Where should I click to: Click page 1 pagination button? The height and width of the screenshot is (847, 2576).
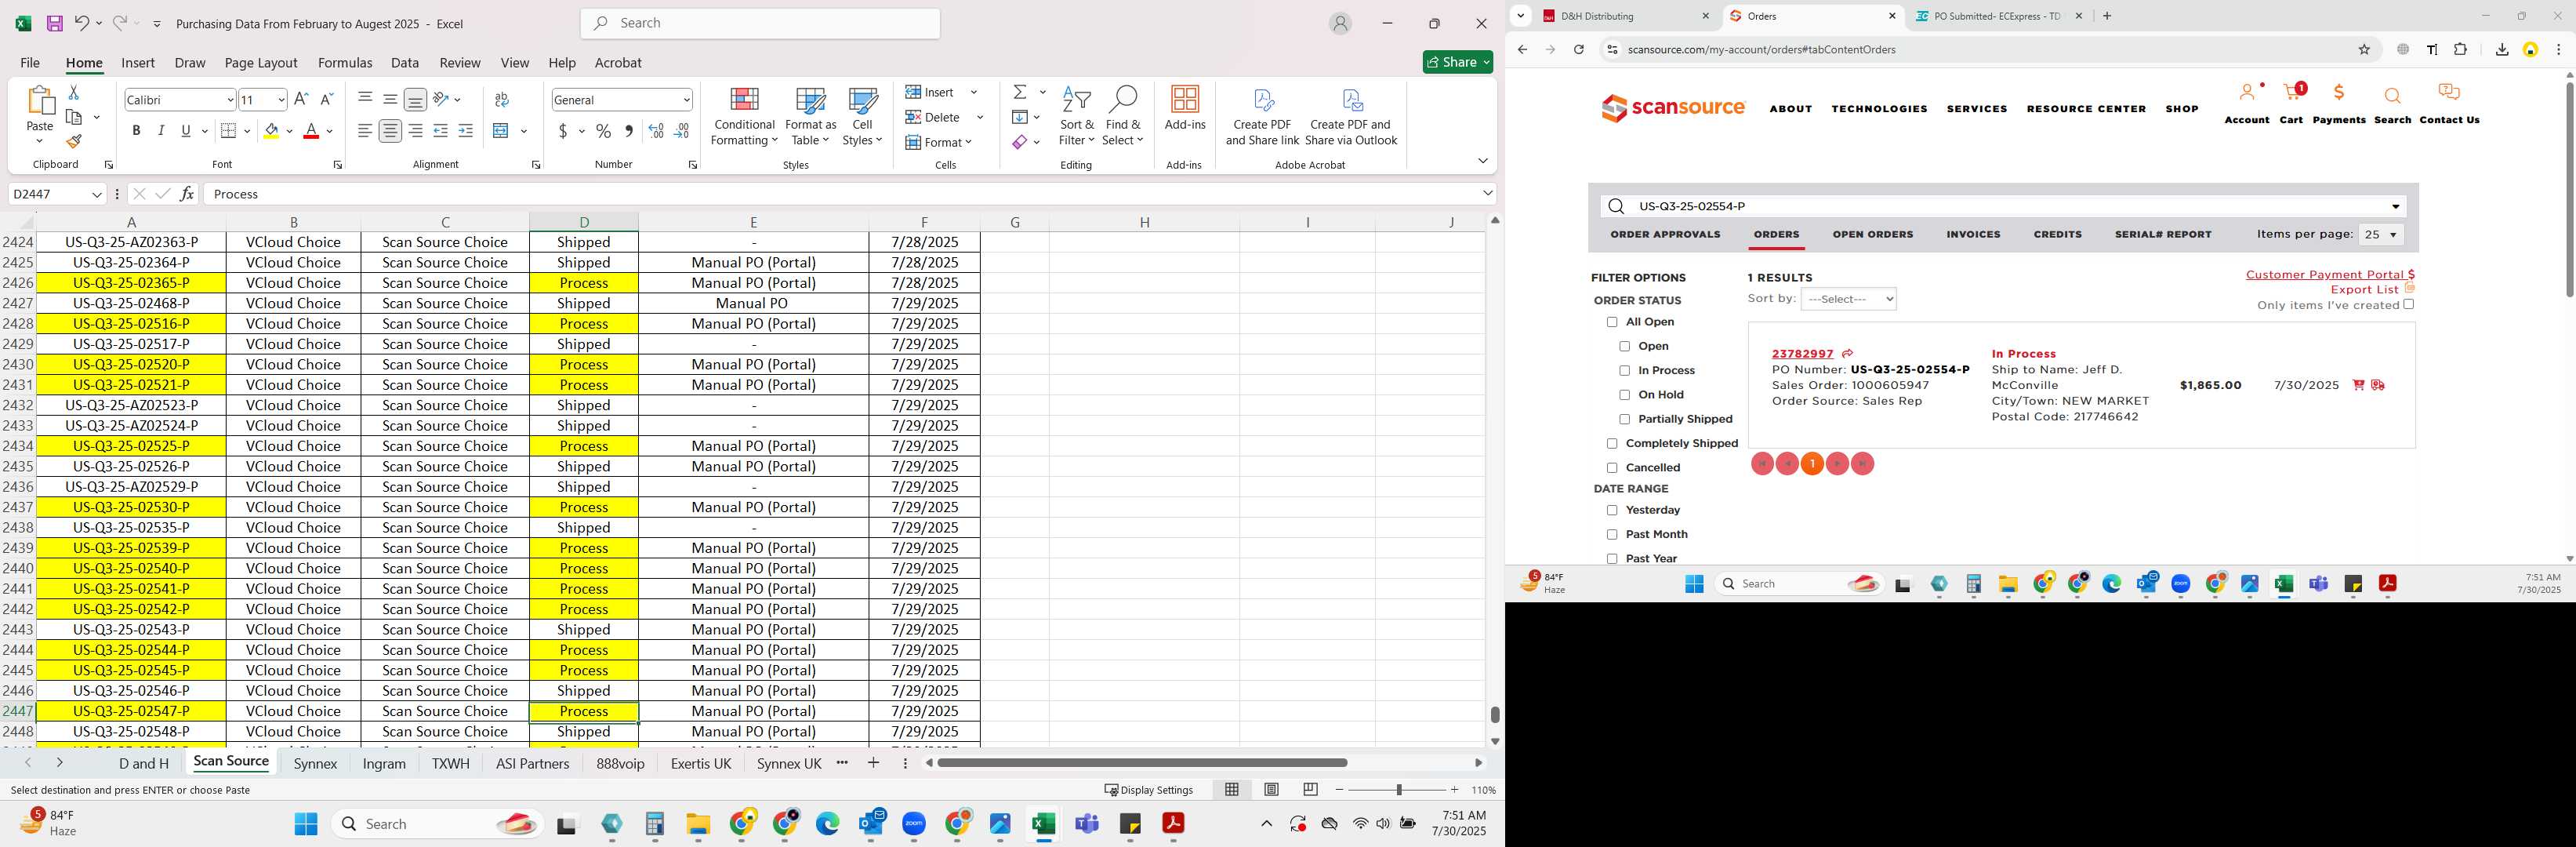click(x=1812, y=464)
